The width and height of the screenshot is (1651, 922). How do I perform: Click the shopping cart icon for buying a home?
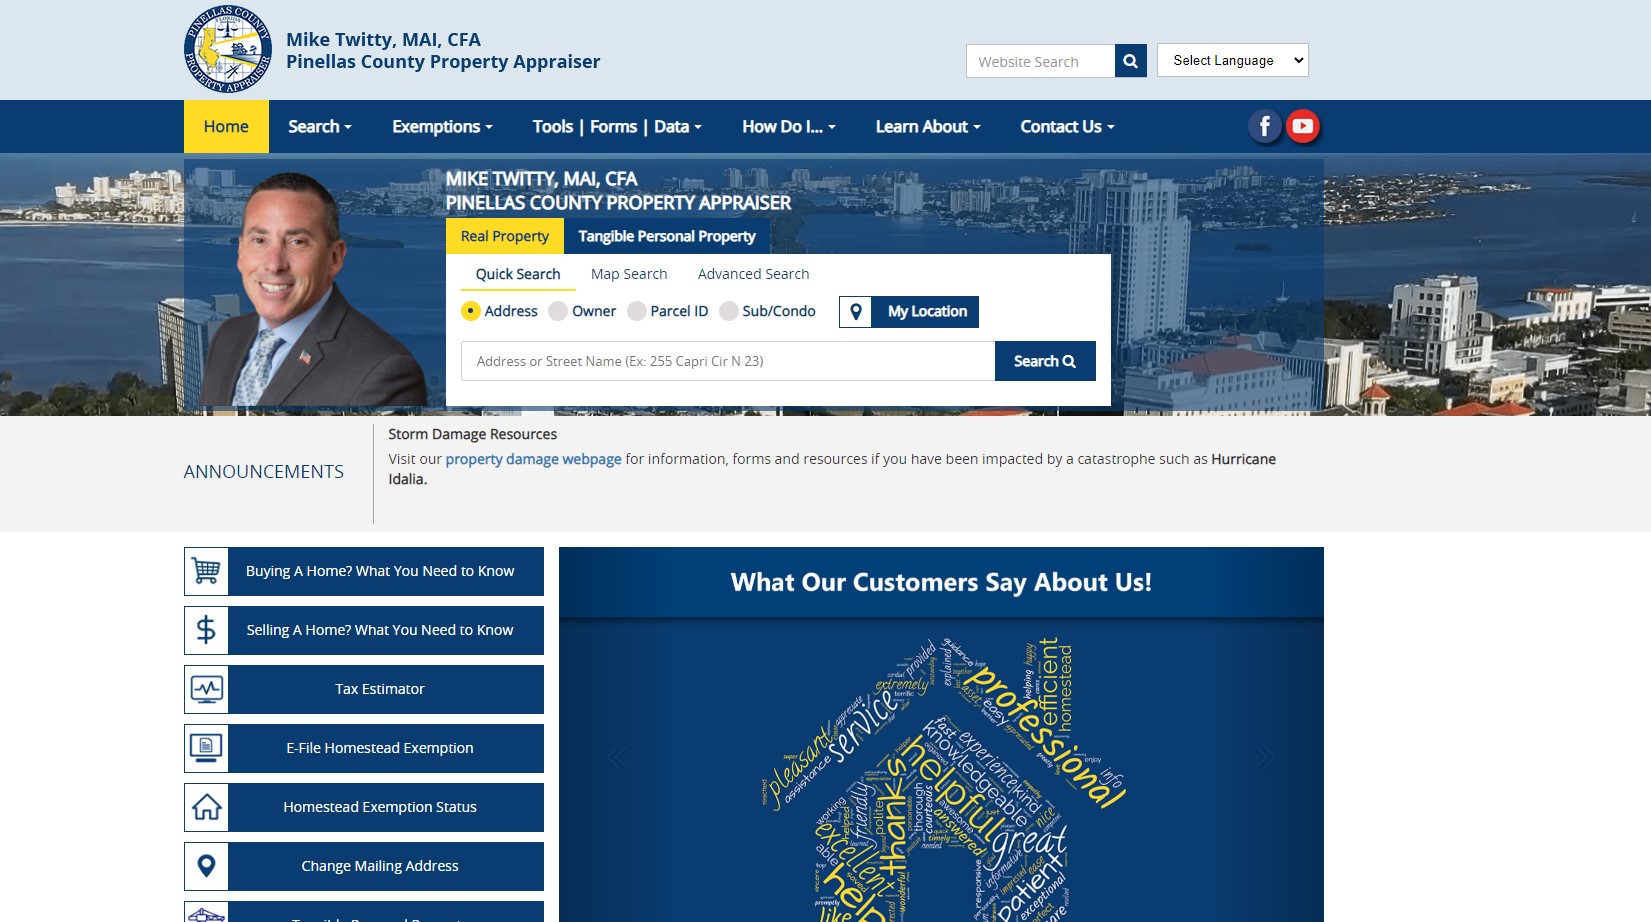(x=206, y=571)
